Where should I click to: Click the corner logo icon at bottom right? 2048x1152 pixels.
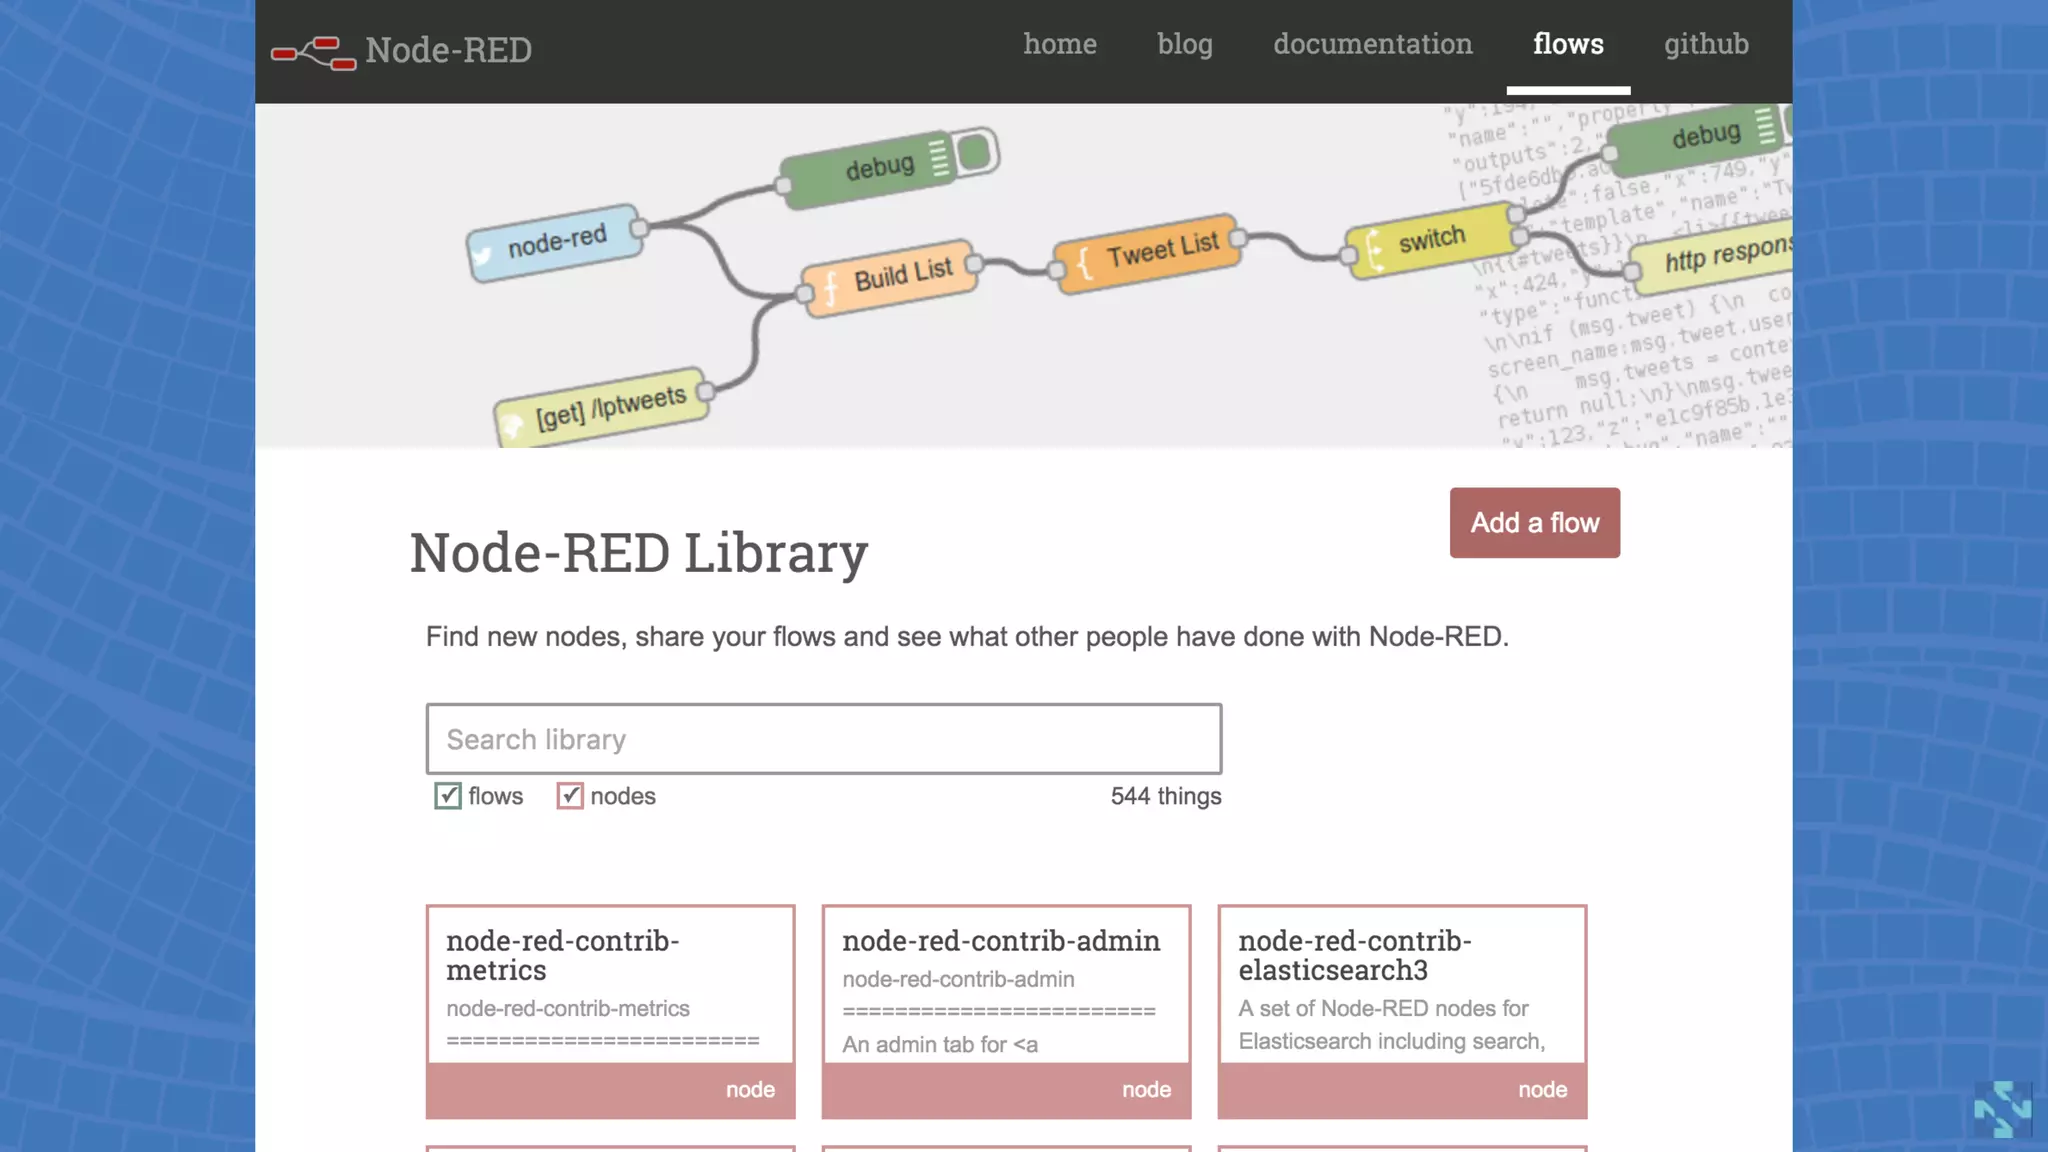(x=2003, y=1109)
